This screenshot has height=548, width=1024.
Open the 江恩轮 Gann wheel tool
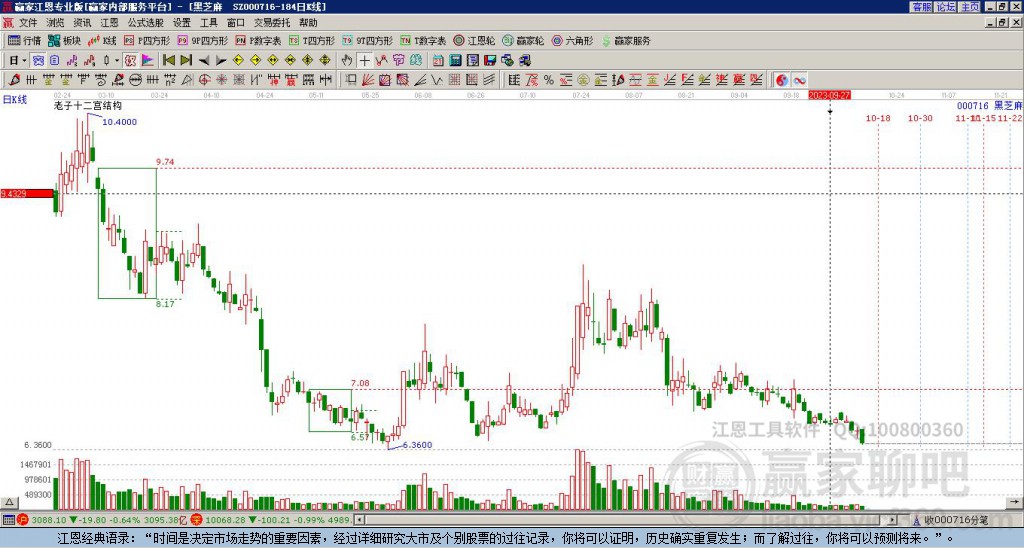(474, 40)
